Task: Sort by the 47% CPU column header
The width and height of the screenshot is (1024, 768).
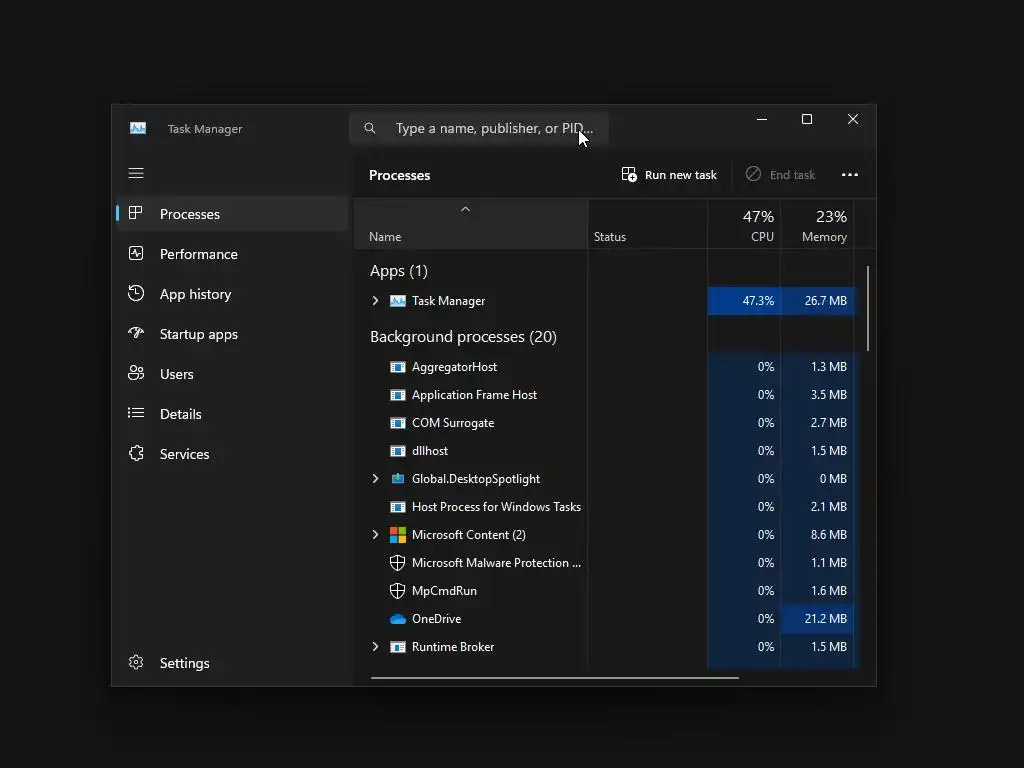Action: pos(744,225)
